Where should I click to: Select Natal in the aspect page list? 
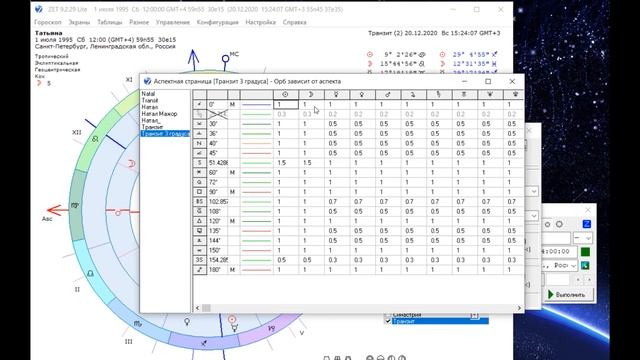coord(148,94)
